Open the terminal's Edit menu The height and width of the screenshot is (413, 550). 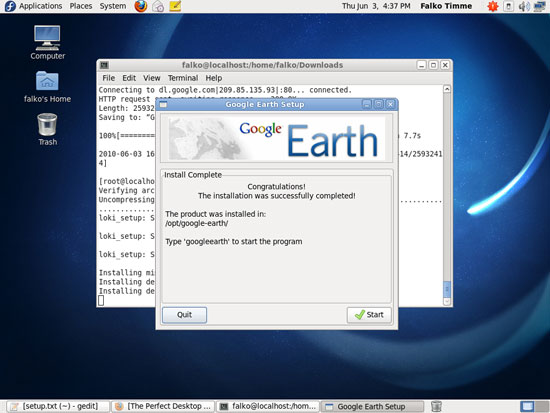tap(129, 78)
